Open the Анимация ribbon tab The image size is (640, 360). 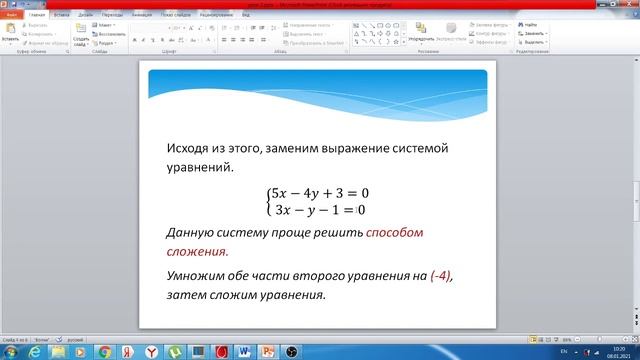(x=142, y=15)
